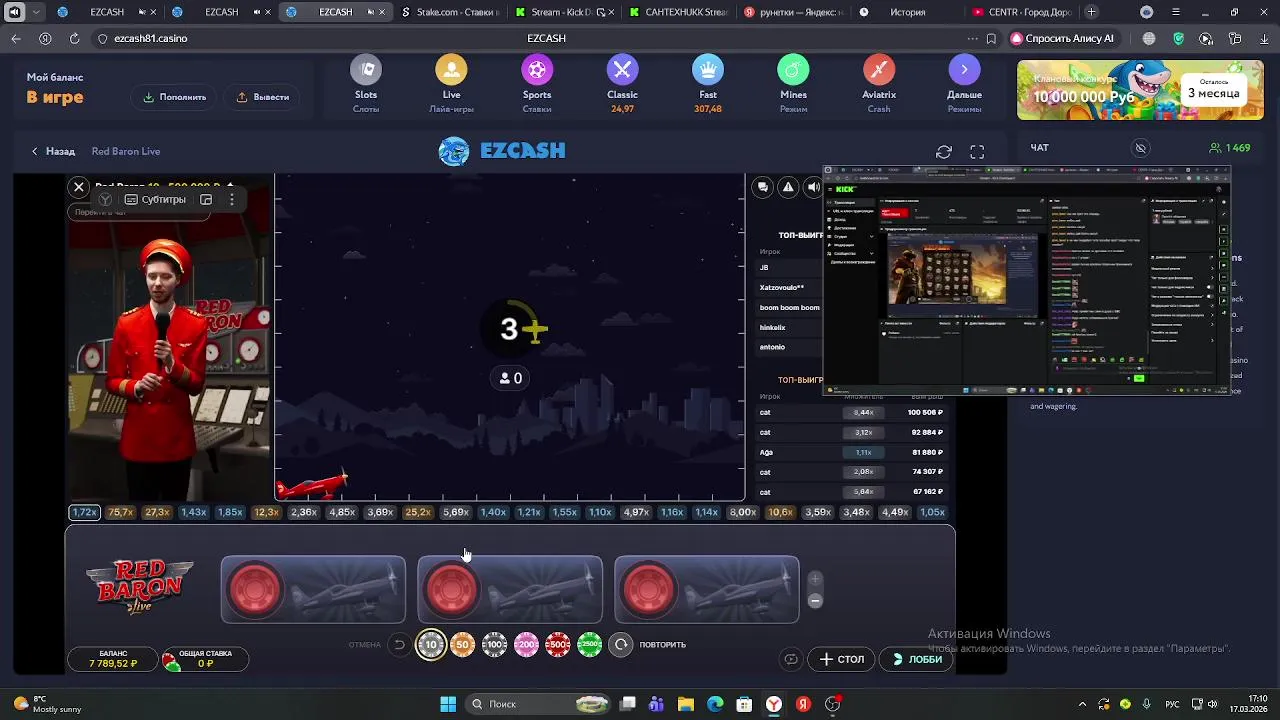Image resolution: width=1280 pixels, height=720 pixels.
Task: Open the Classic game icon
Action: (622, 70)
